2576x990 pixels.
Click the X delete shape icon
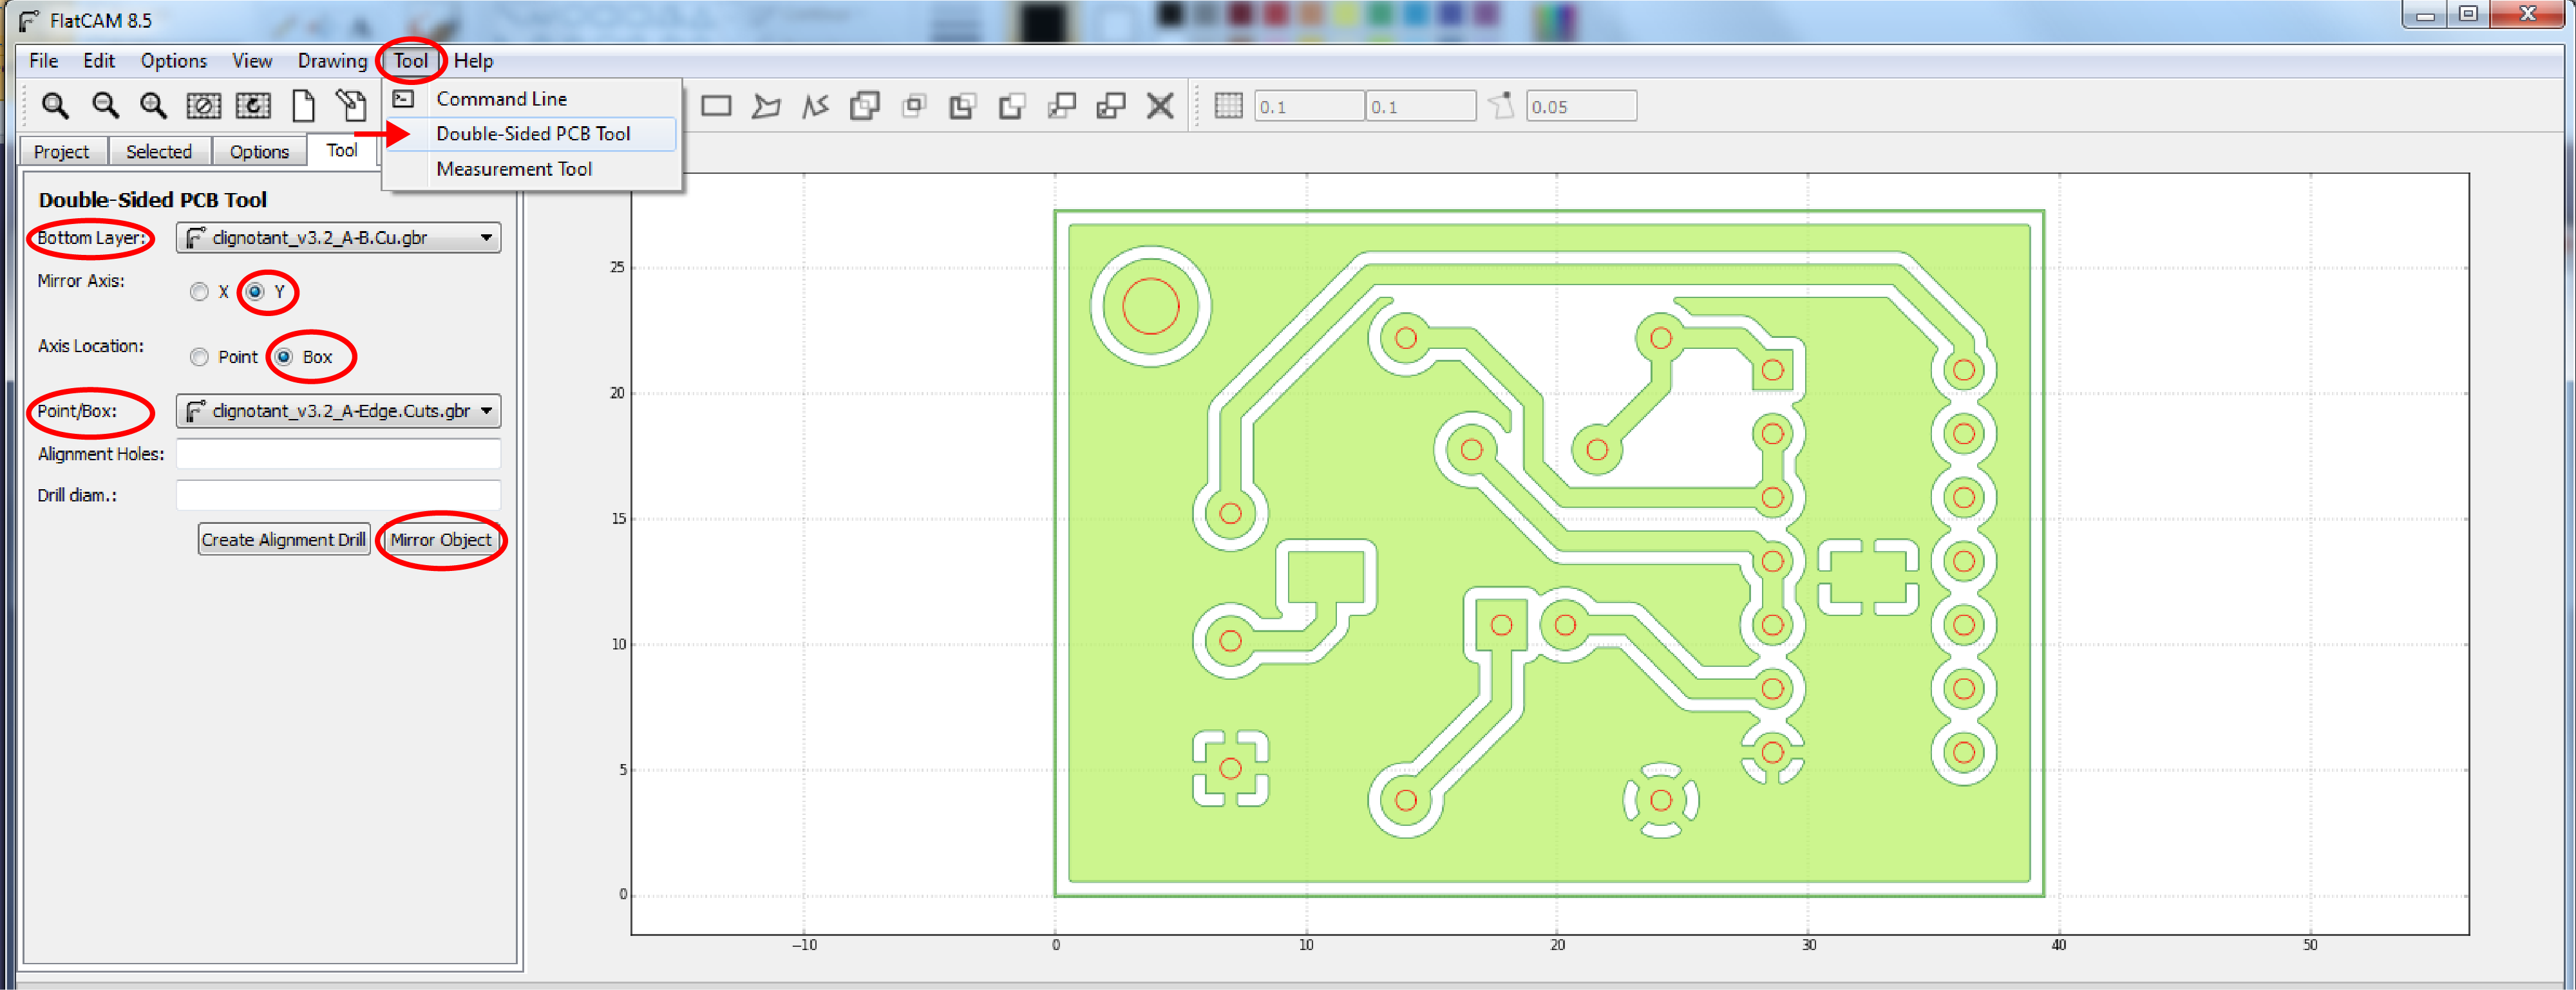tap(1160, 105)
